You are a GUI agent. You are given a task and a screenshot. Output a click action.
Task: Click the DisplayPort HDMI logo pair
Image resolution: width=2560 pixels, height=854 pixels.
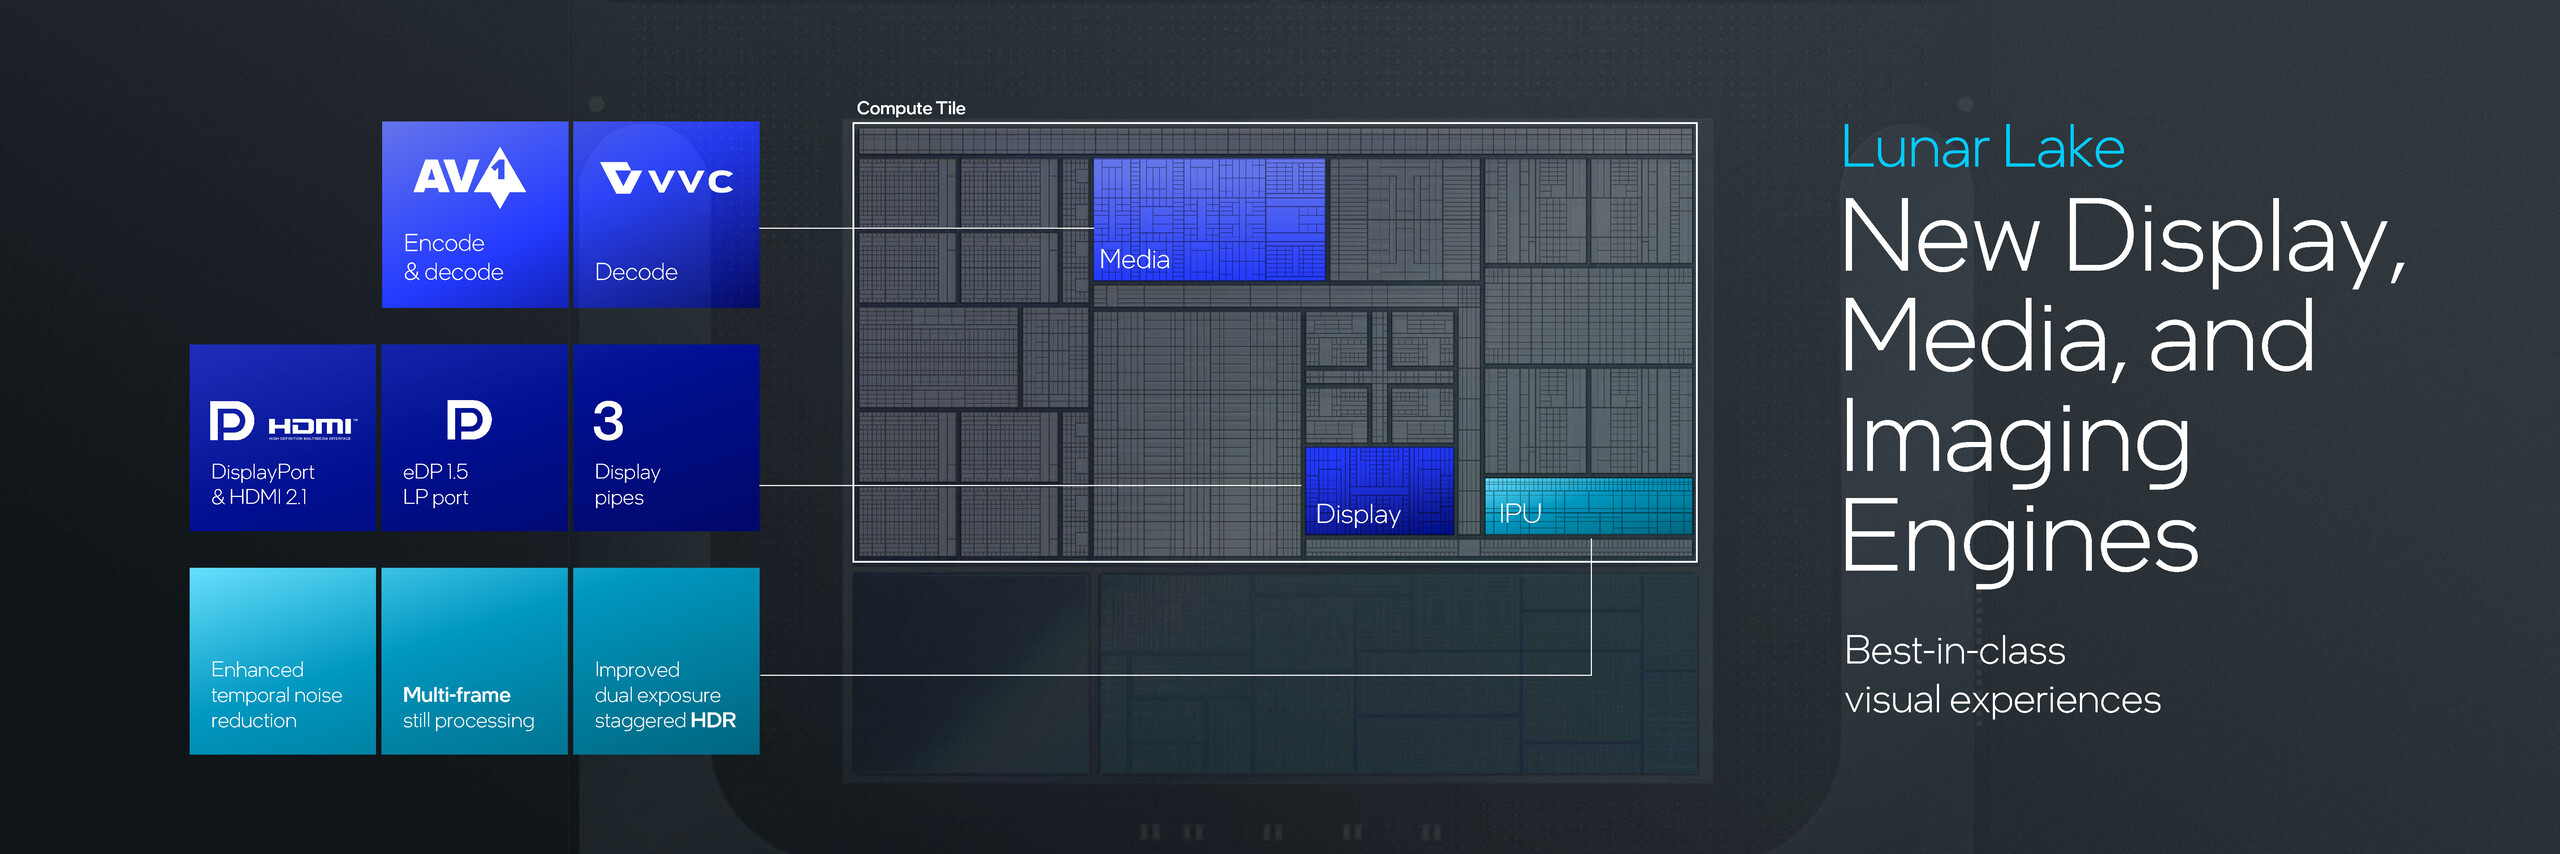click(x=282, y=421)
